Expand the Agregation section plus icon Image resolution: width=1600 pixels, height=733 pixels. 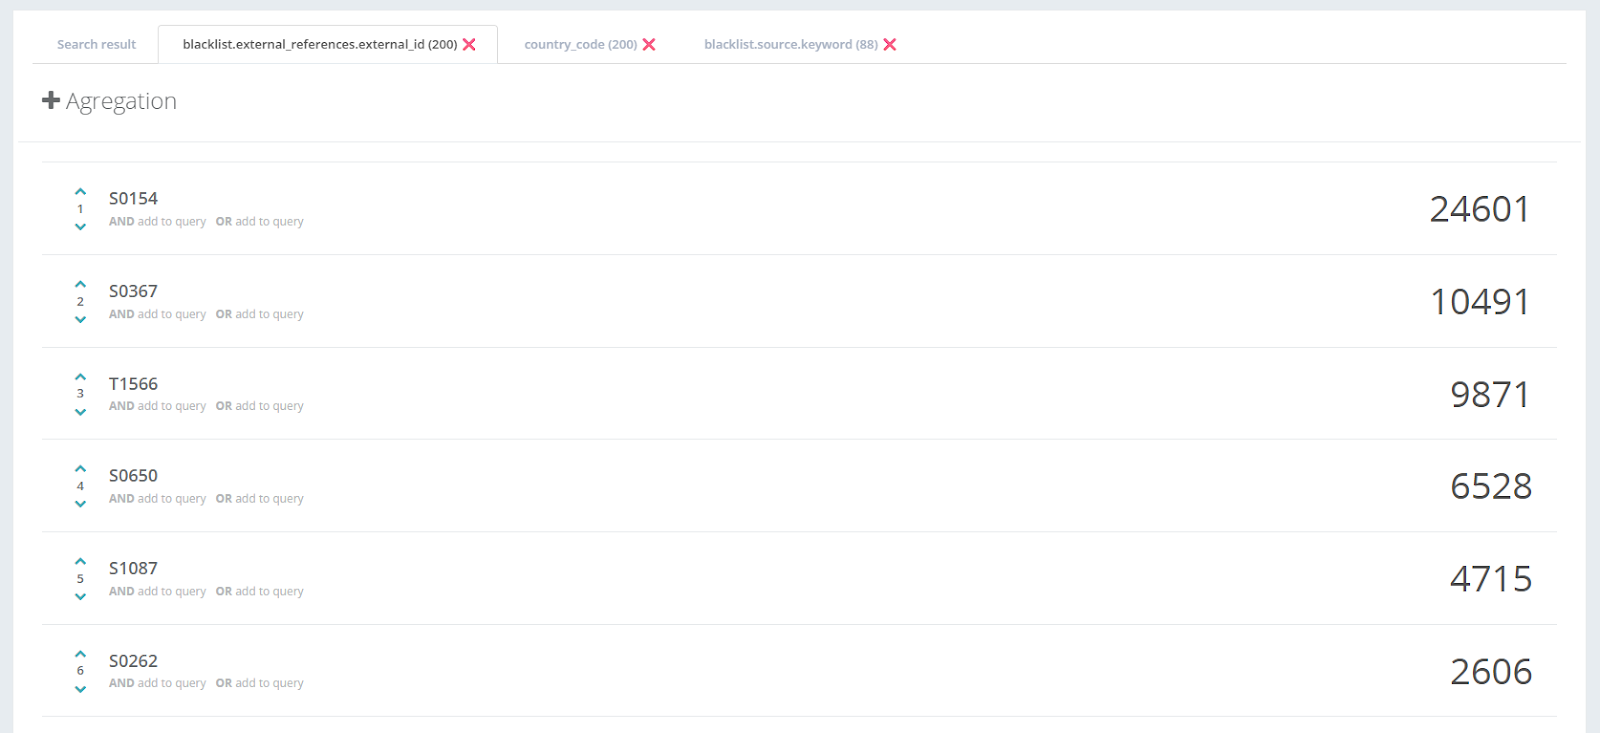(51, 101)
